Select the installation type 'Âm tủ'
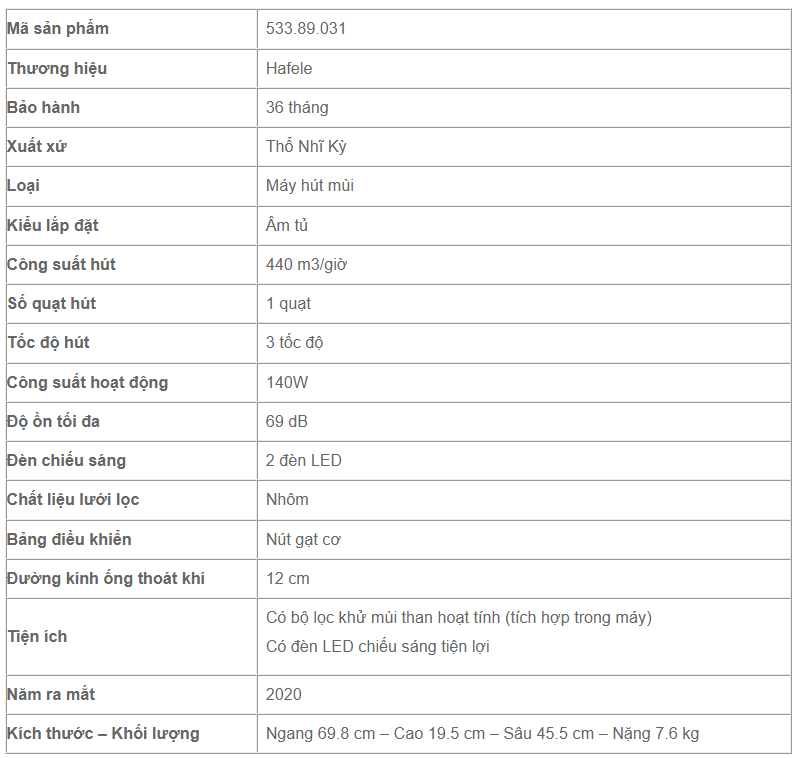 (287, 225)
